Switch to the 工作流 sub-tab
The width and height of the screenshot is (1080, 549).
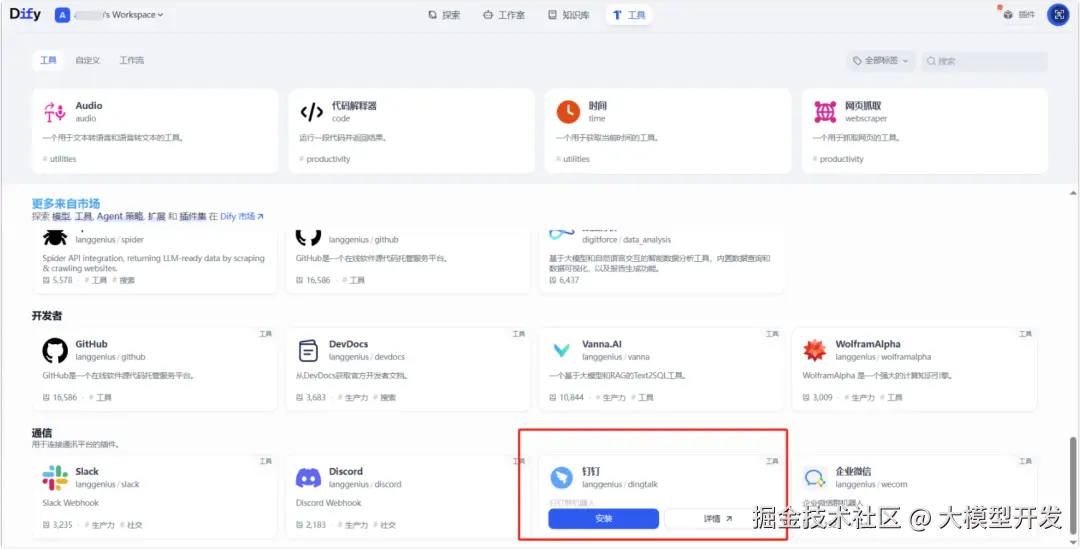[x=132, y=61]
